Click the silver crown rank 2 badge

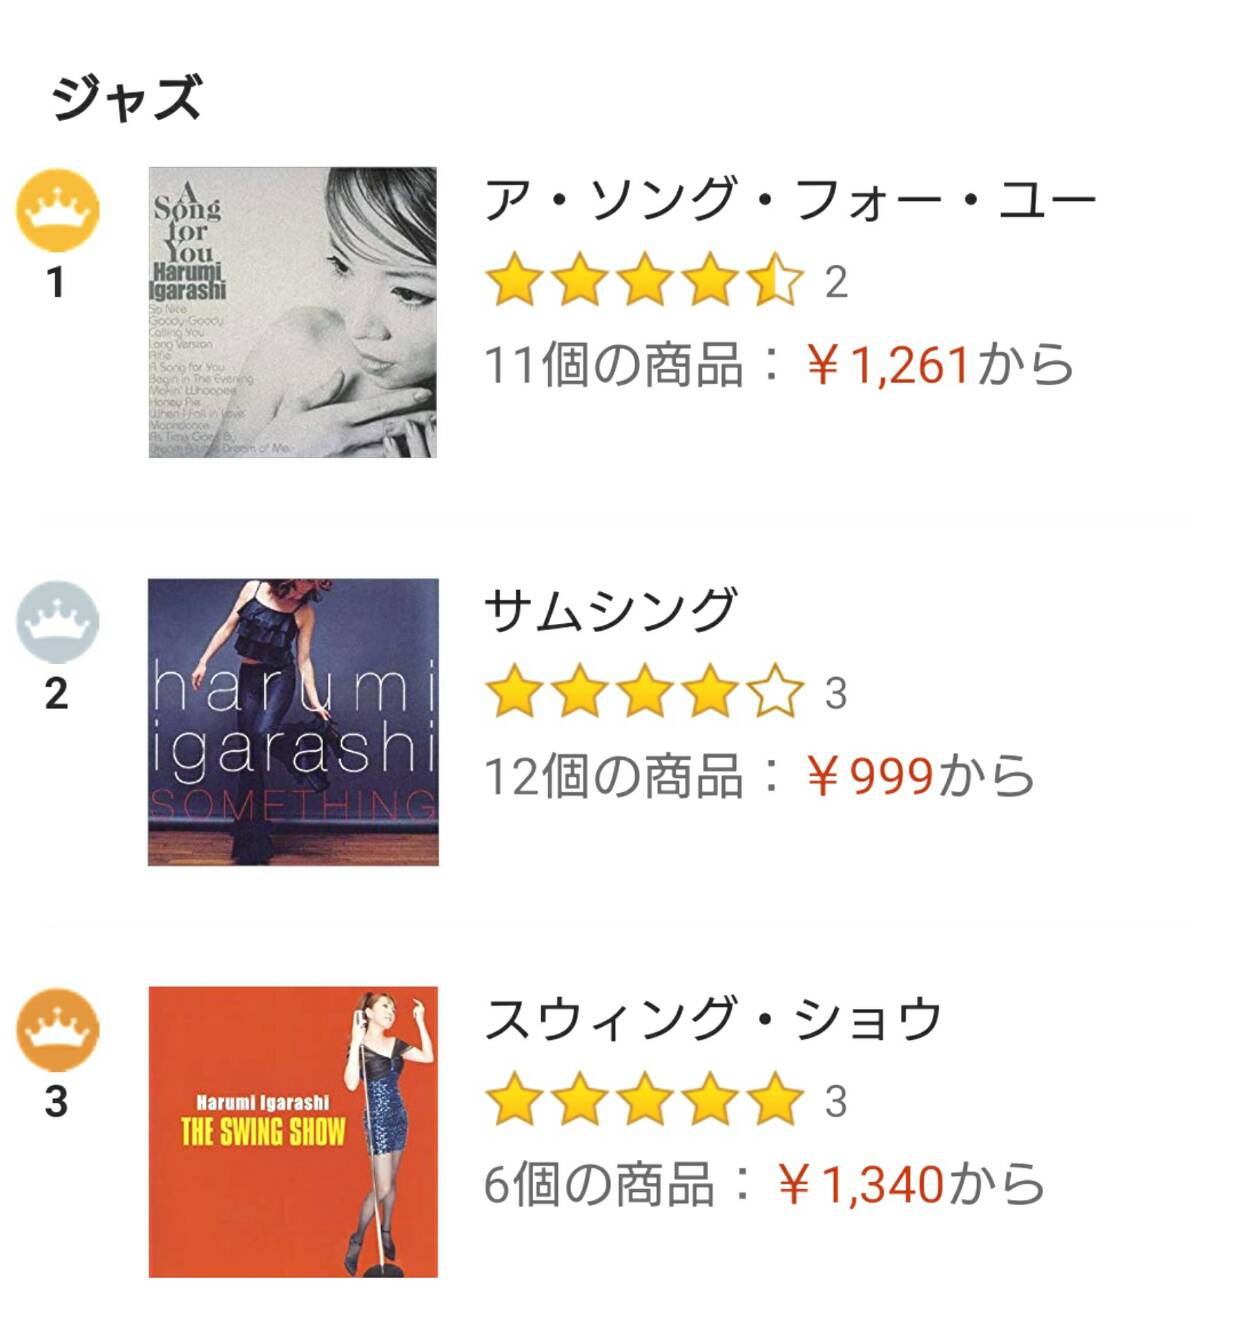pyautogui.click(x=58, y=621)
